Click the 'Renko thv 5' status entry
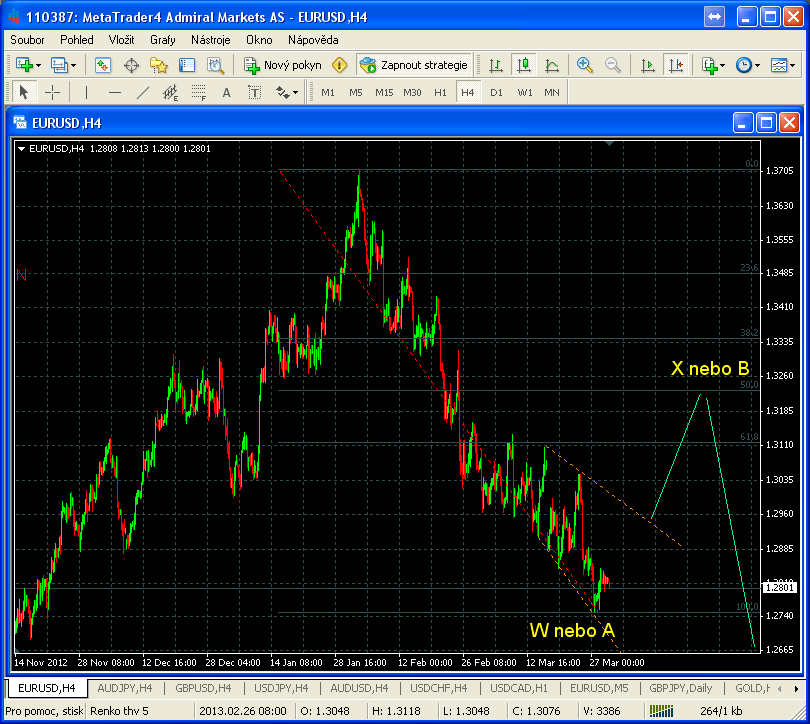The height and width of the screenshot is (724, 810). (119, 711)
